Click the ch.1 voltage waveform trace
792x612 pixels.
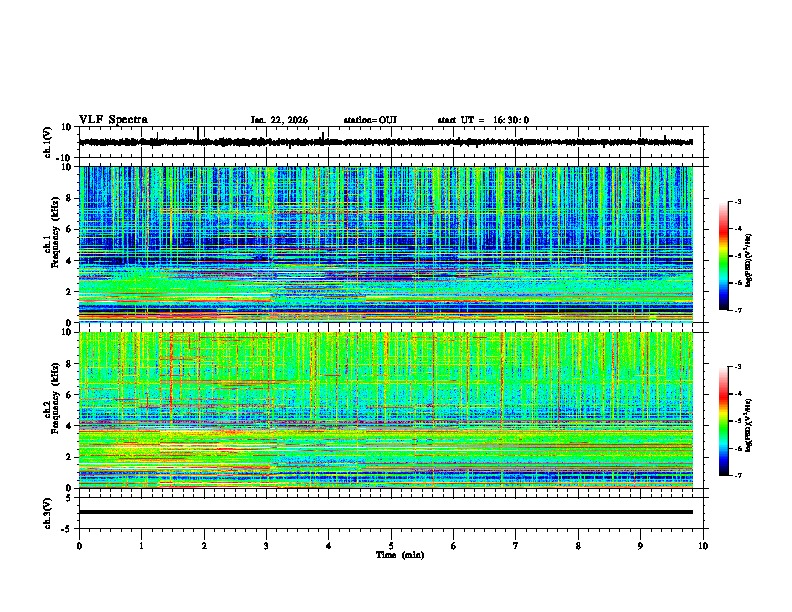click(x=385, y=142)
